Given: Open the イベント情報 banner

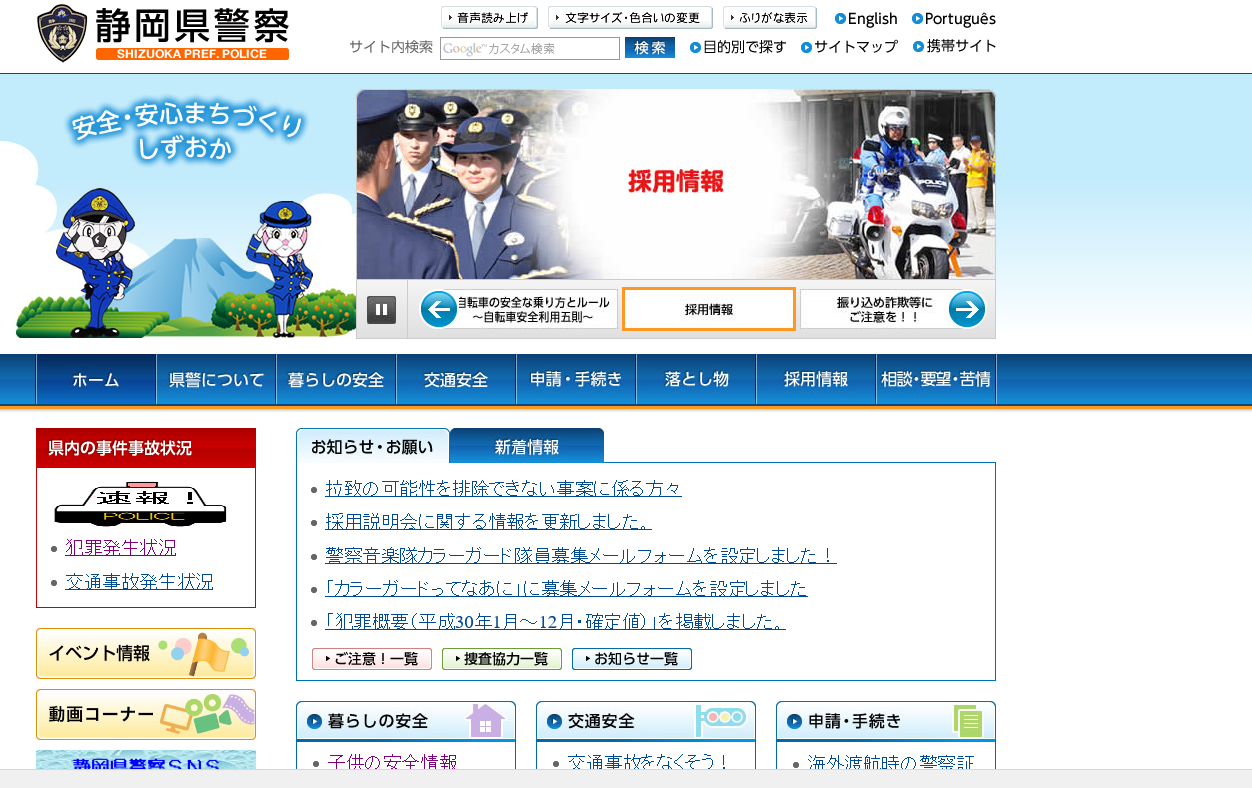Looking at the screenshot, I should 146,654.
